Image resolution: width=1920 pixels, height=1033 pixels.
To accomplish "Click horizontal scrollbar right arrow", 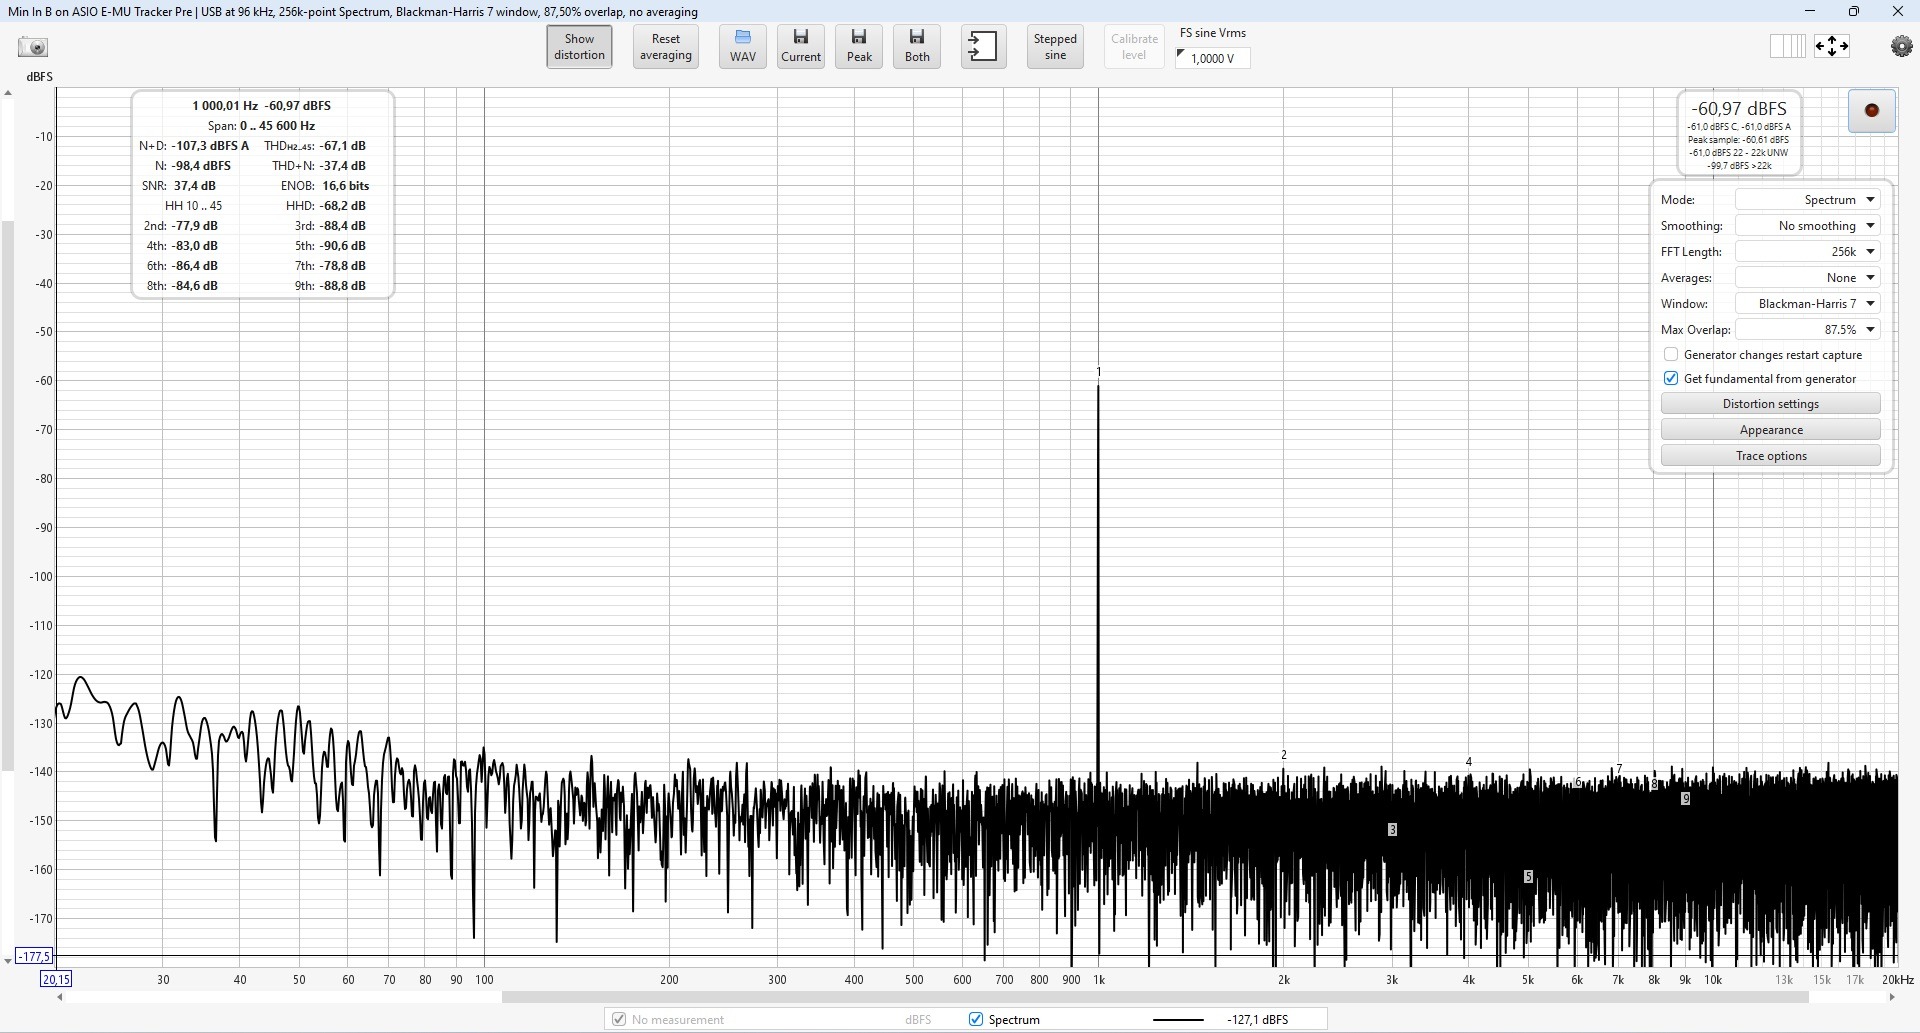I will point(1892,997).
